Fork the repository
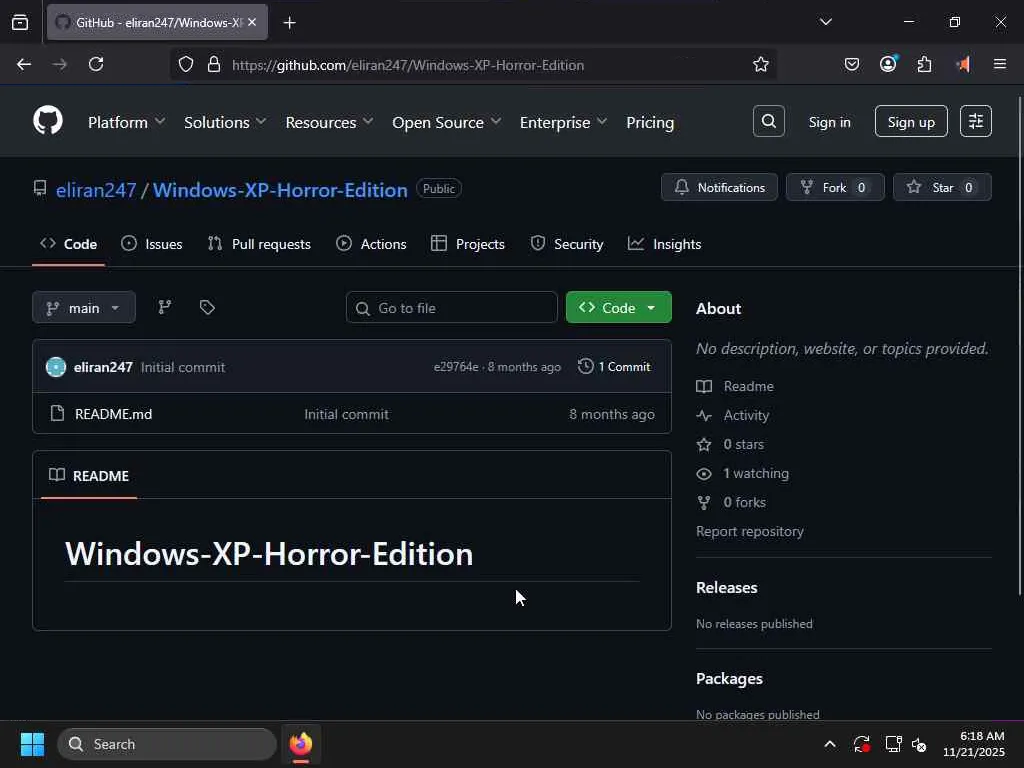This screenshot has height=768, width=1024. [835, 187]
